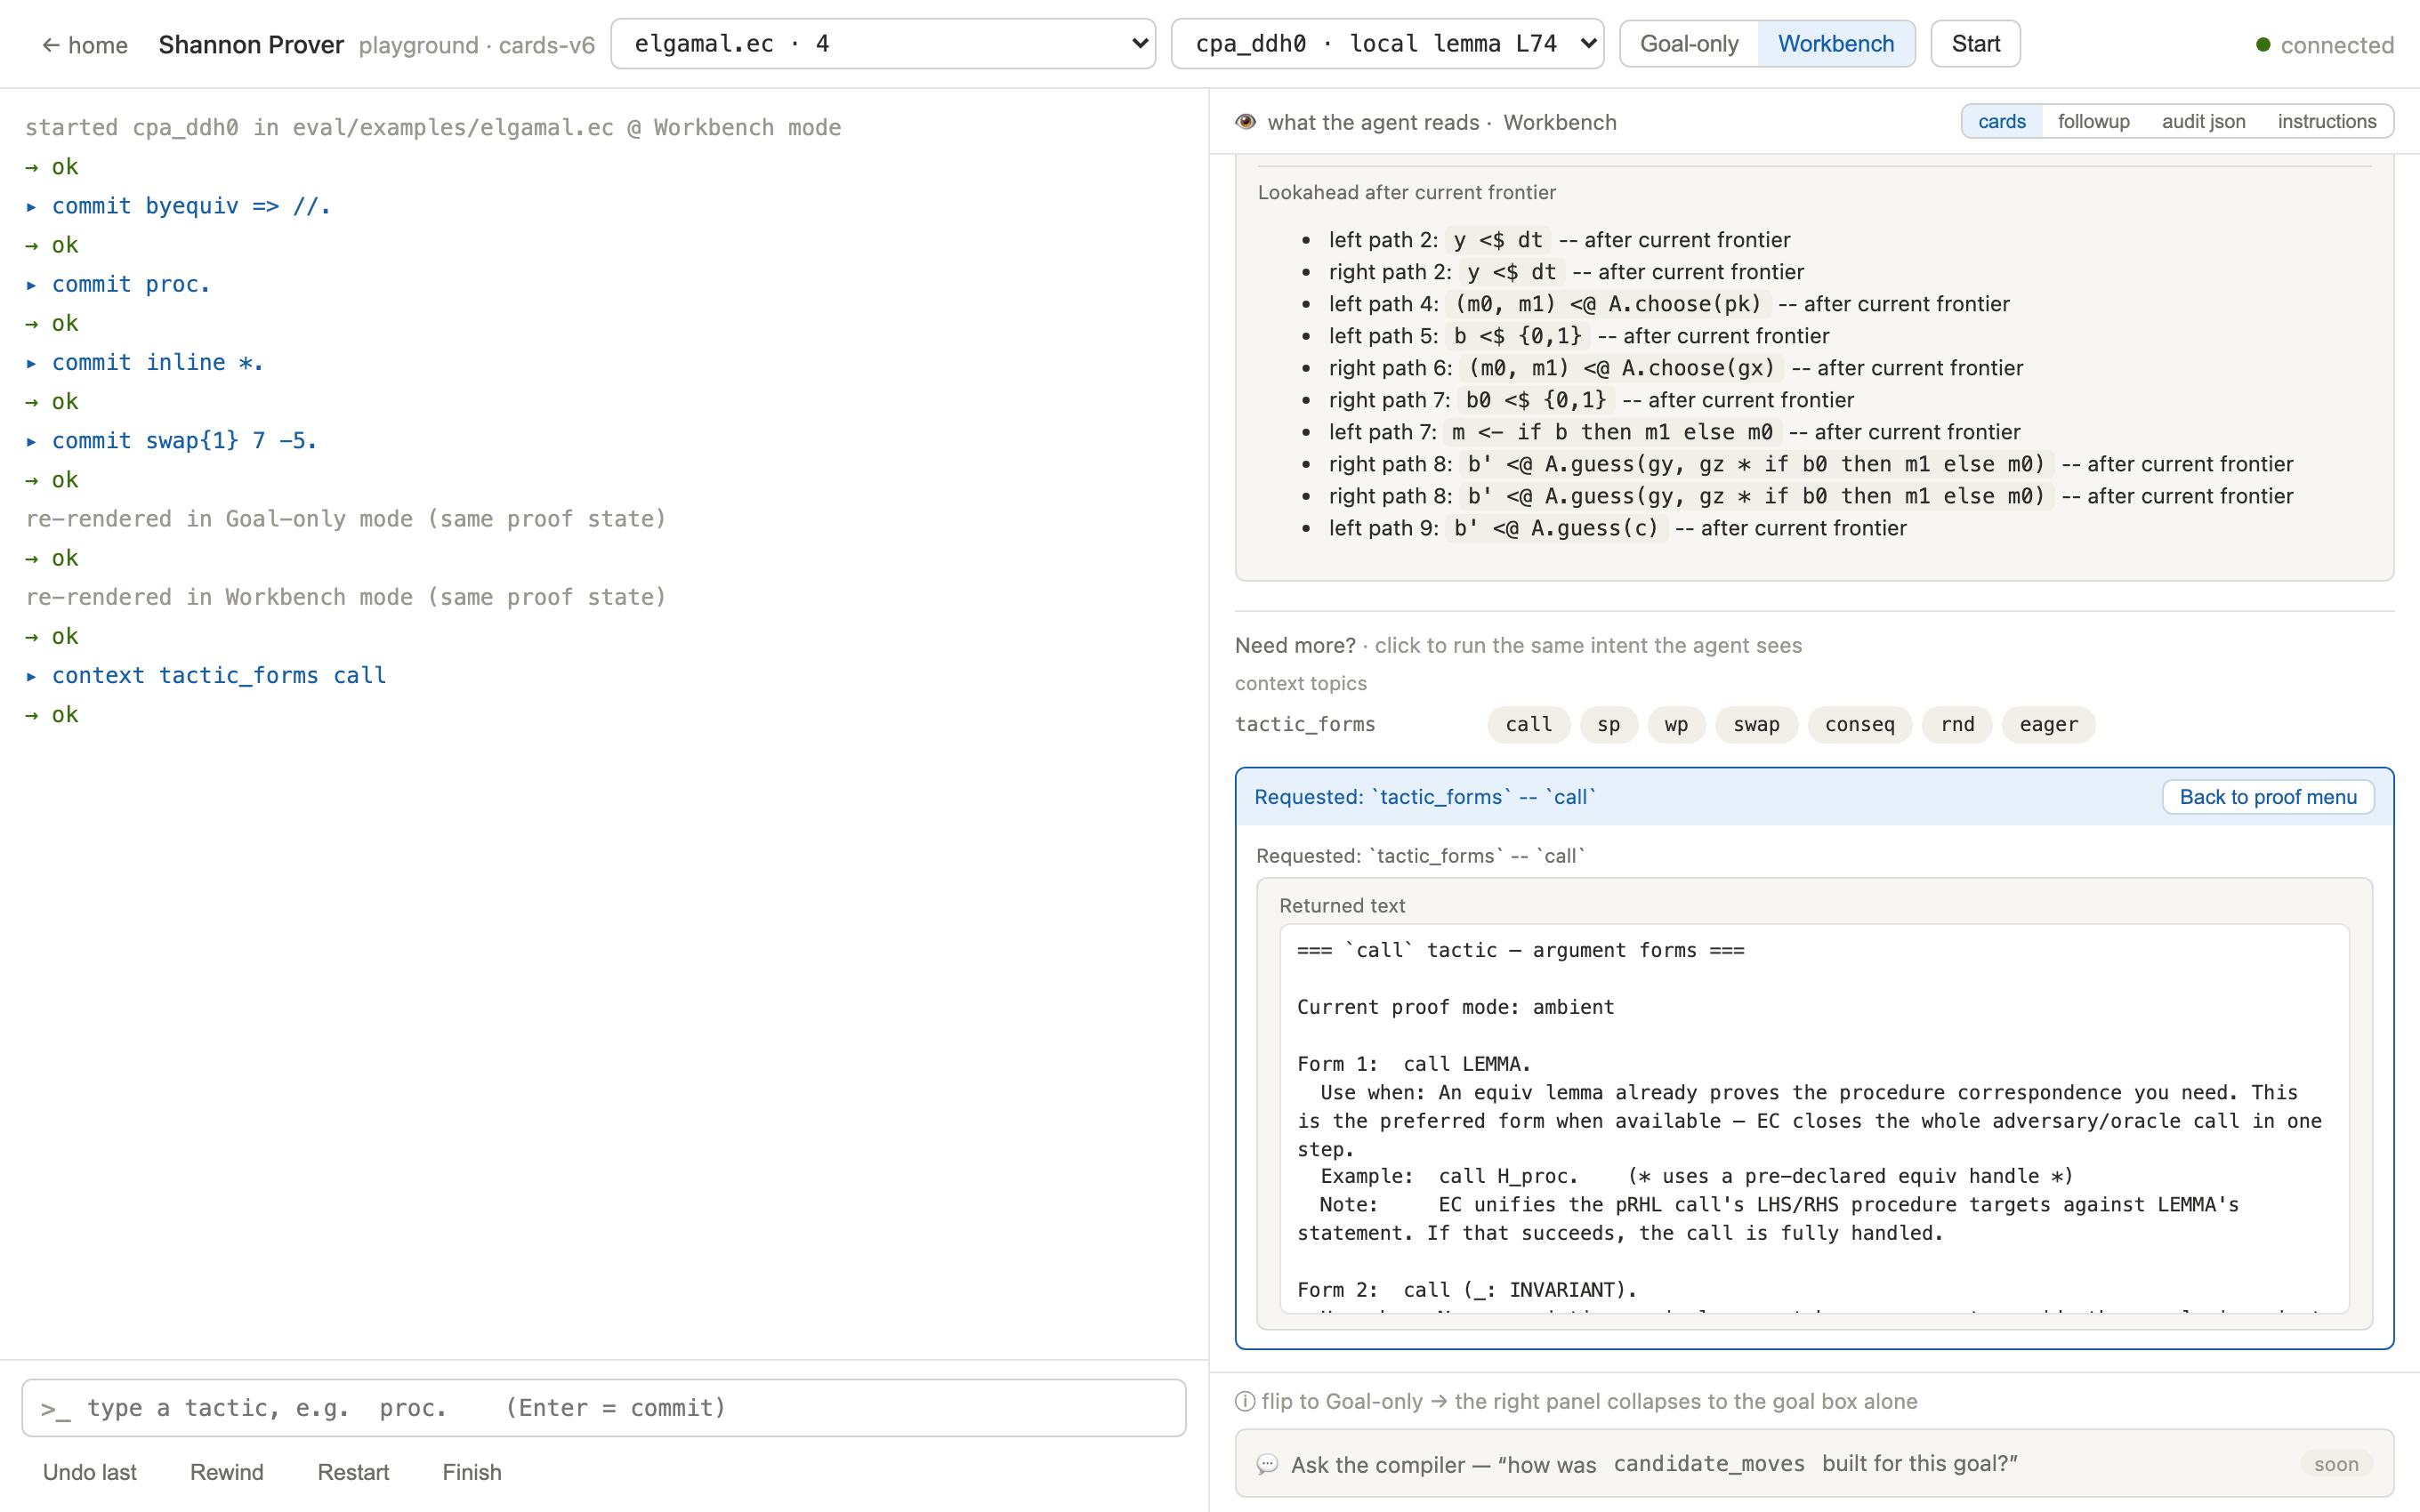The image size is (2420, 1512).
Task: Click the 'Shannon Prover' title
Action: 251,45
